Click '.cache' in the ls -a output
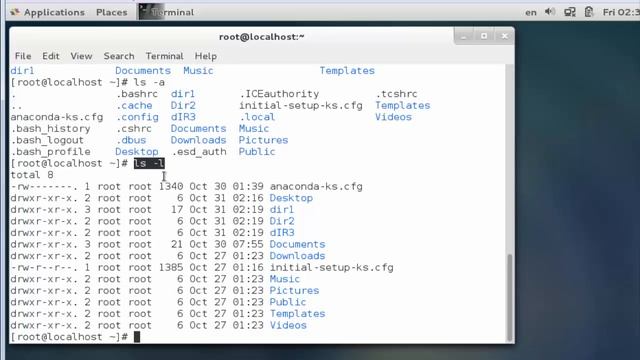 point(134,105)
